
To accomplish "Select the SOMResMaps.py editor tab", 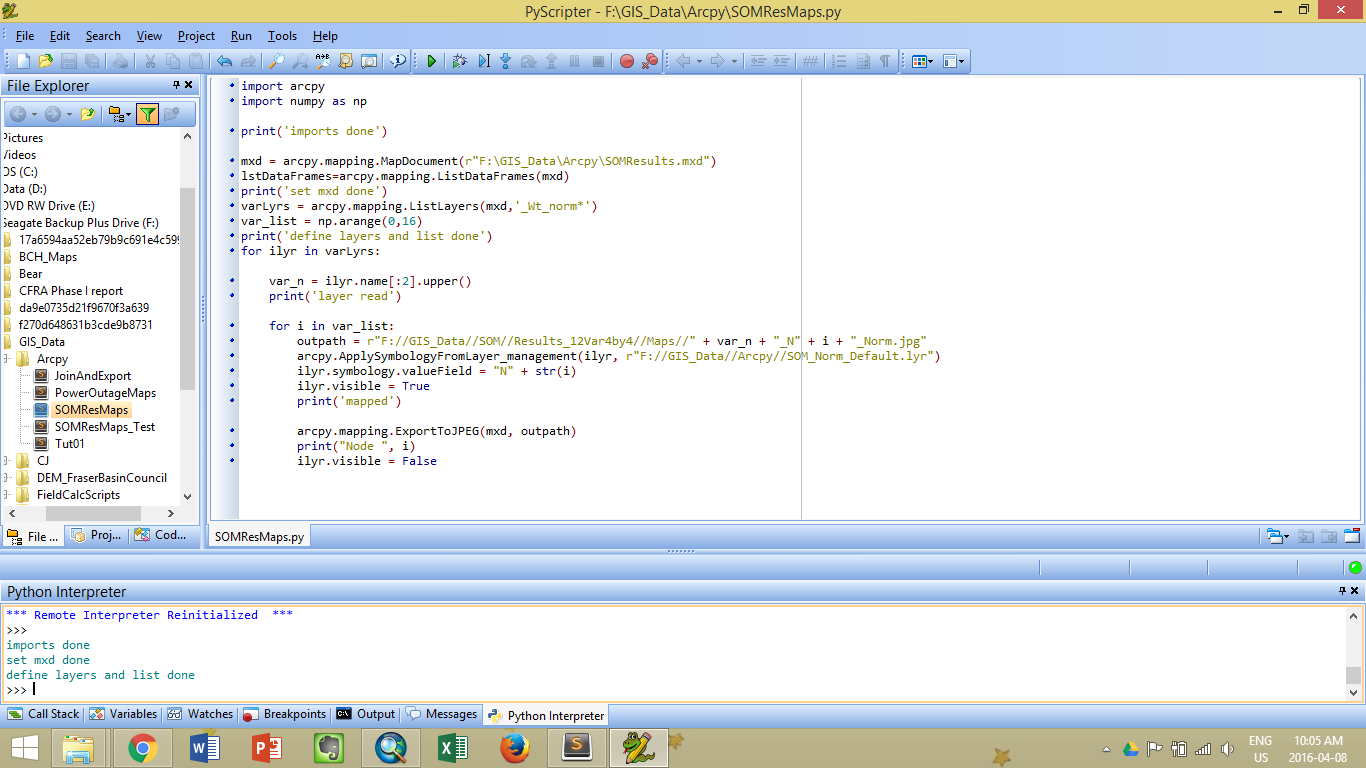I will tap(260, 537).
